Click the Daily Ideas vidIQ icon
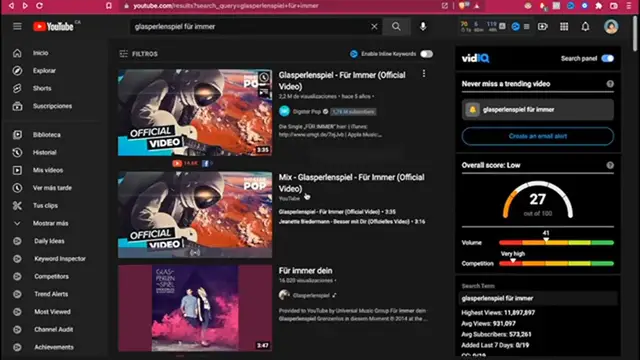 click(x=17, y=241)
